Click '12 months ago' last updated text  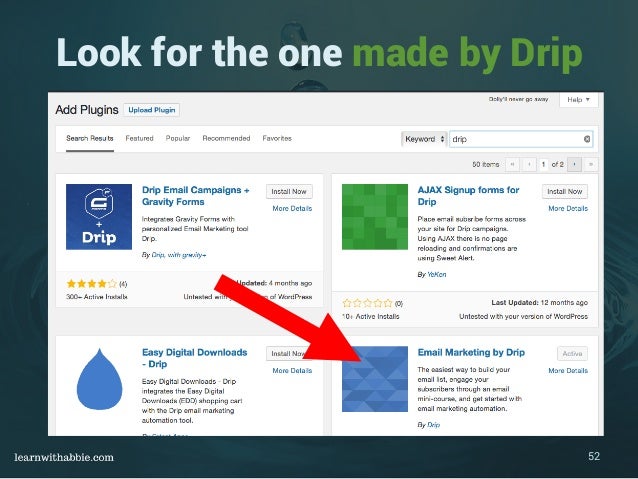tap(564, 303)
